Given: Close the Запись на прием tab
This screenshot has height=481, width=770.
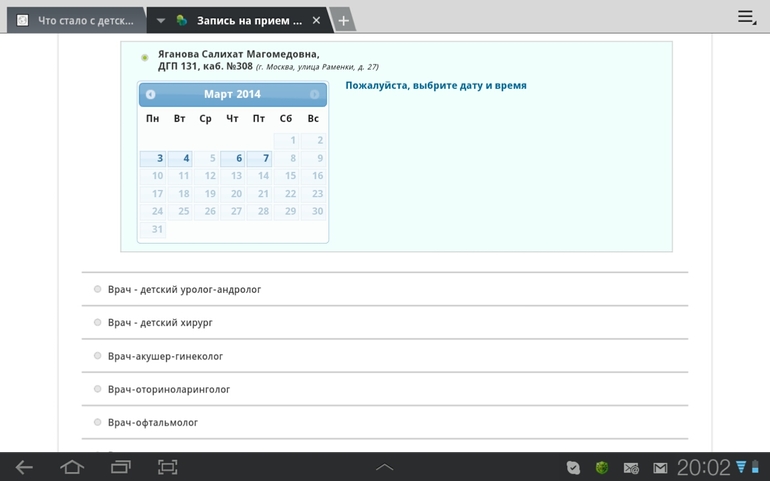Looking at the screenshot, I should pyautogui.click(x=316, y=21).
